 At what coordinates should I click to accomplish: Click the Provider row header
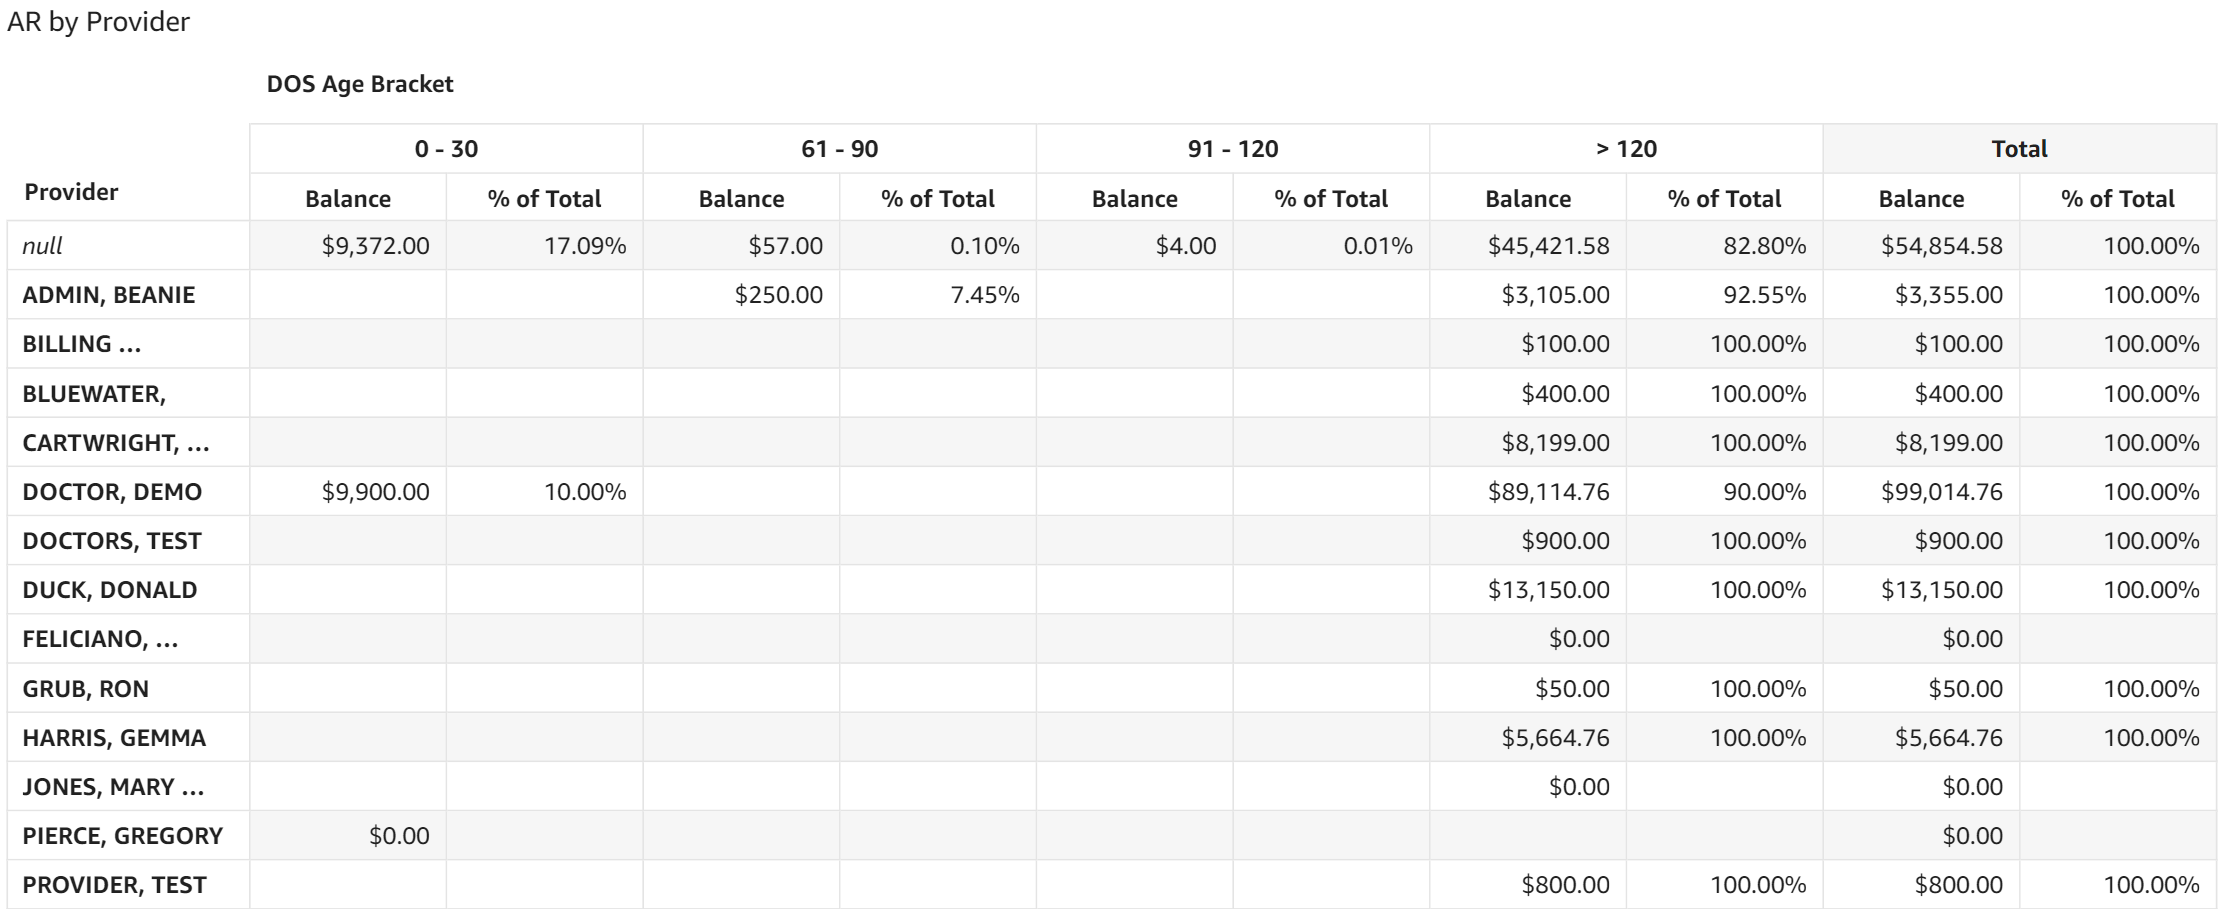(x=71, y=192)
